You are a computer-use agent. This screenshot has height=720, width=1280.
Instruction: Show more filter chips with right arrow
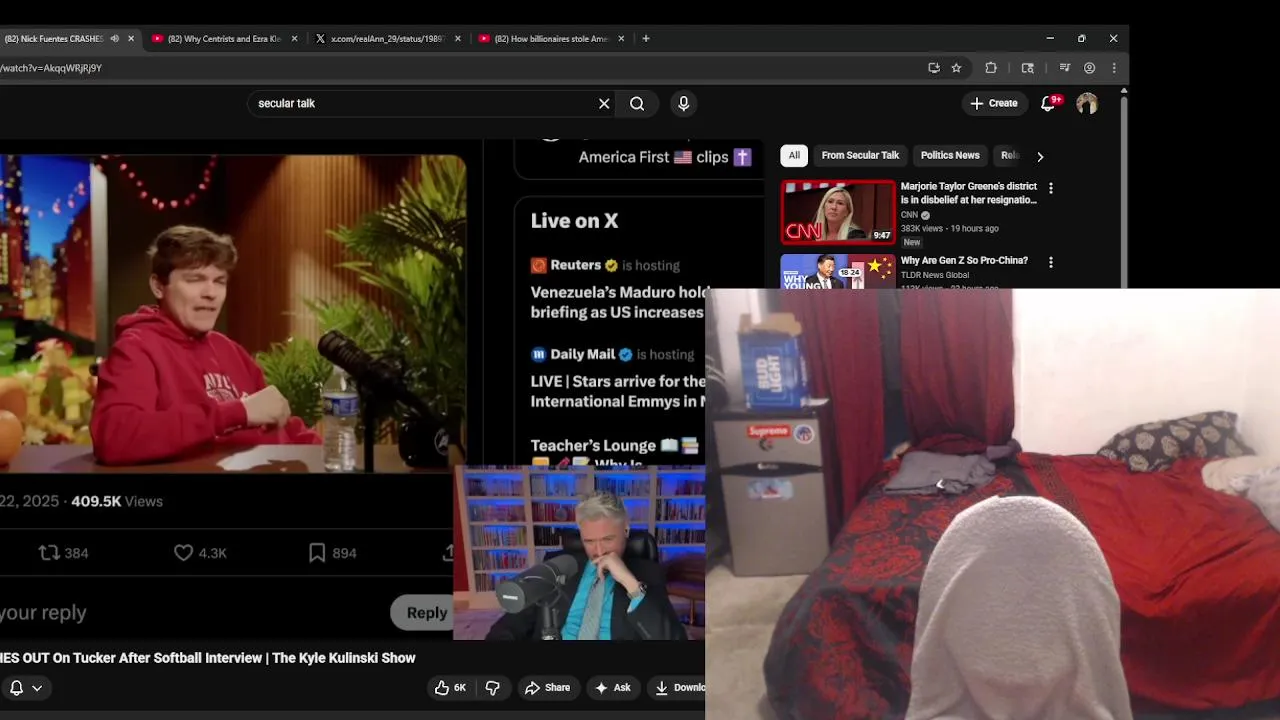(x=1040, y=156)
